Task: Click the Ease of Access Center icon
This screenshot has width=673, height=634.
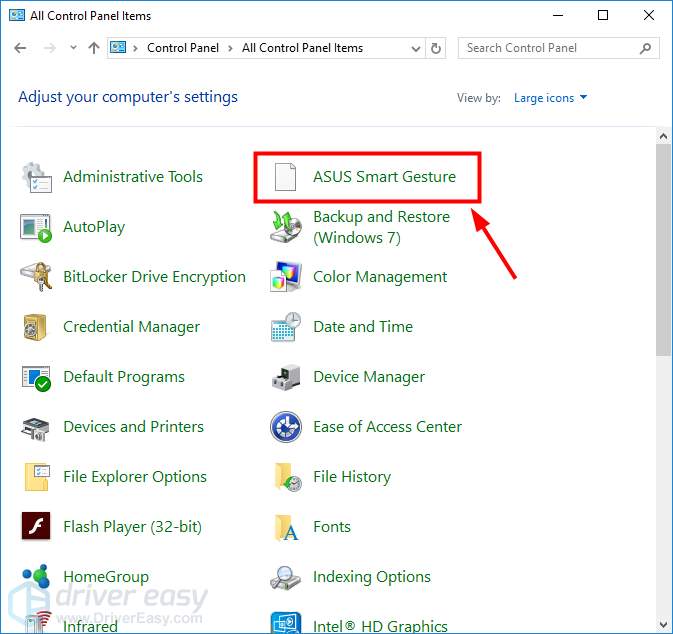Action: (x=286, y=427)
